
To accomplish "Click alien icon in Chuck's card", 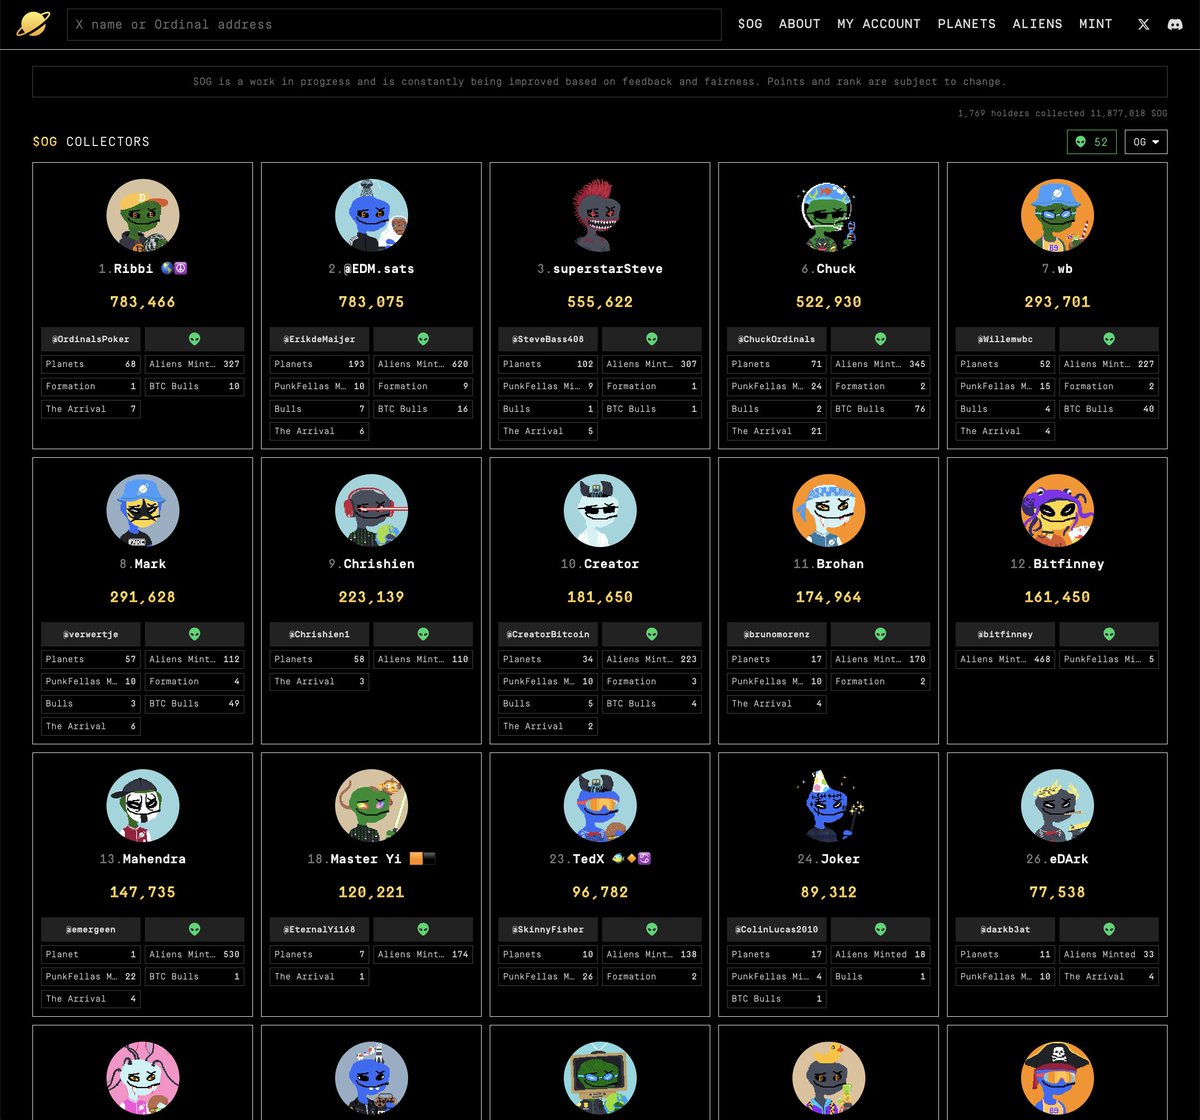I will (x=880, y=339).
